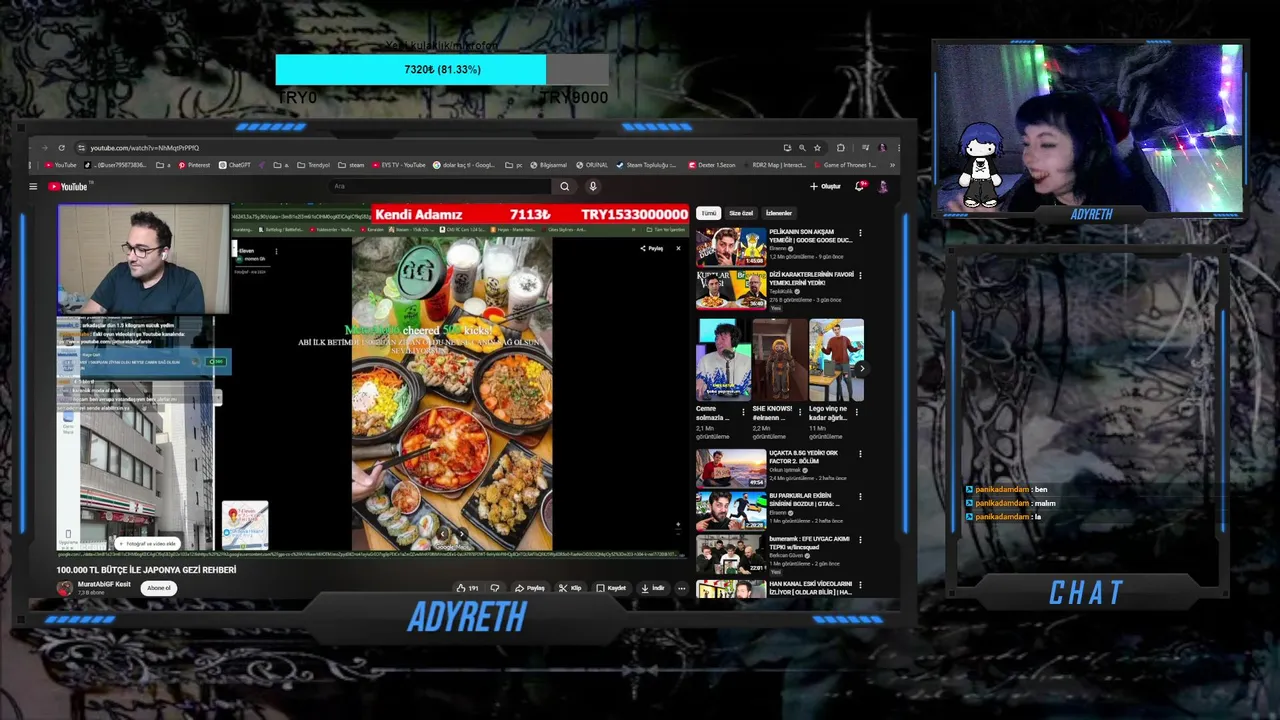Click Paylaş share button below video
The image size is (1280, 720).
[x=530, y=588]
